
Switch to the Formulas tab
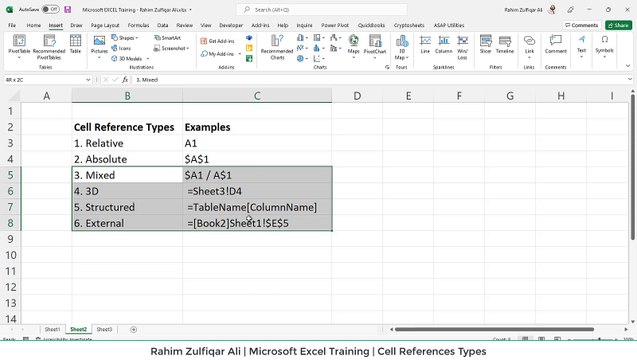click(x=139, y=25)
